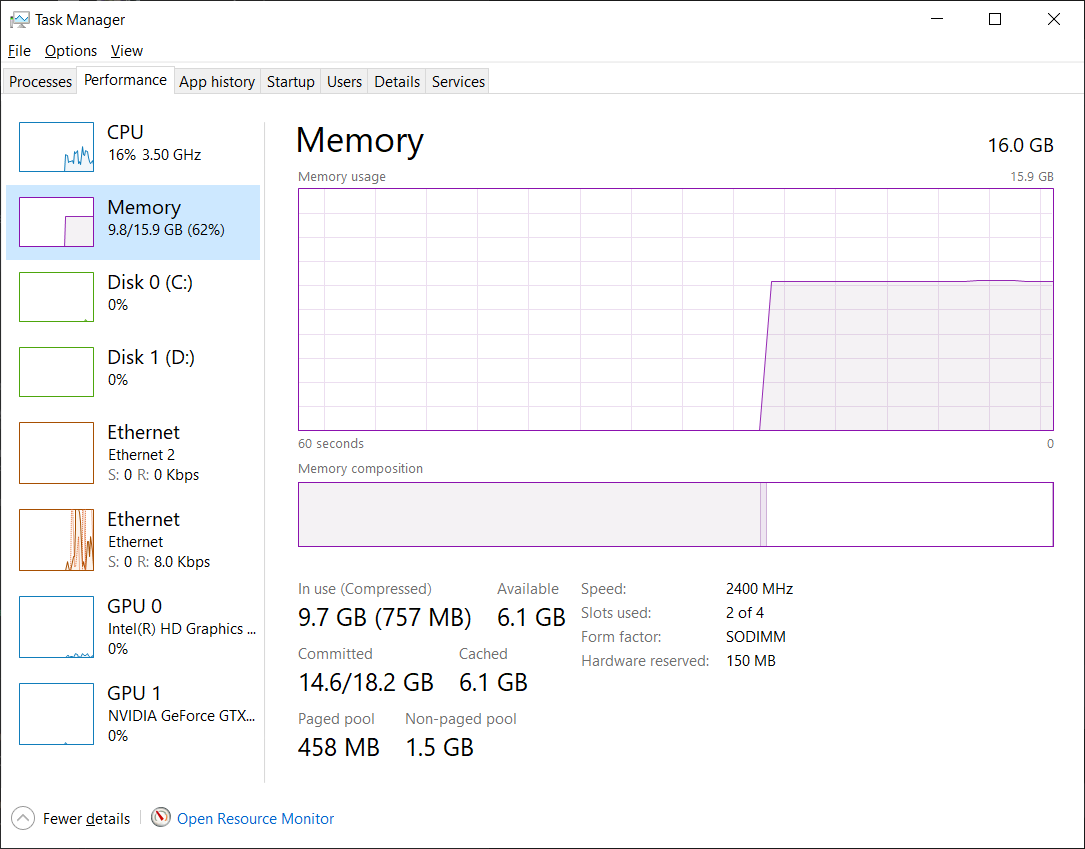
Task: Click the Open Resource Monitor link
Action: point(255,819)
